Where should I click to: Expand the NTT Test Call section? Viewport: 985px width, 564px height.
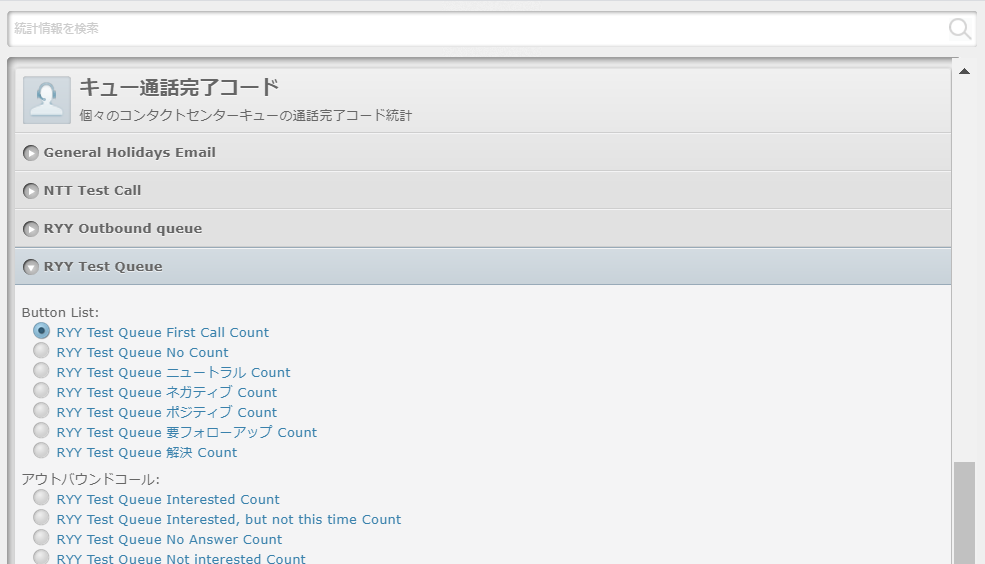[x=482, y=190]
